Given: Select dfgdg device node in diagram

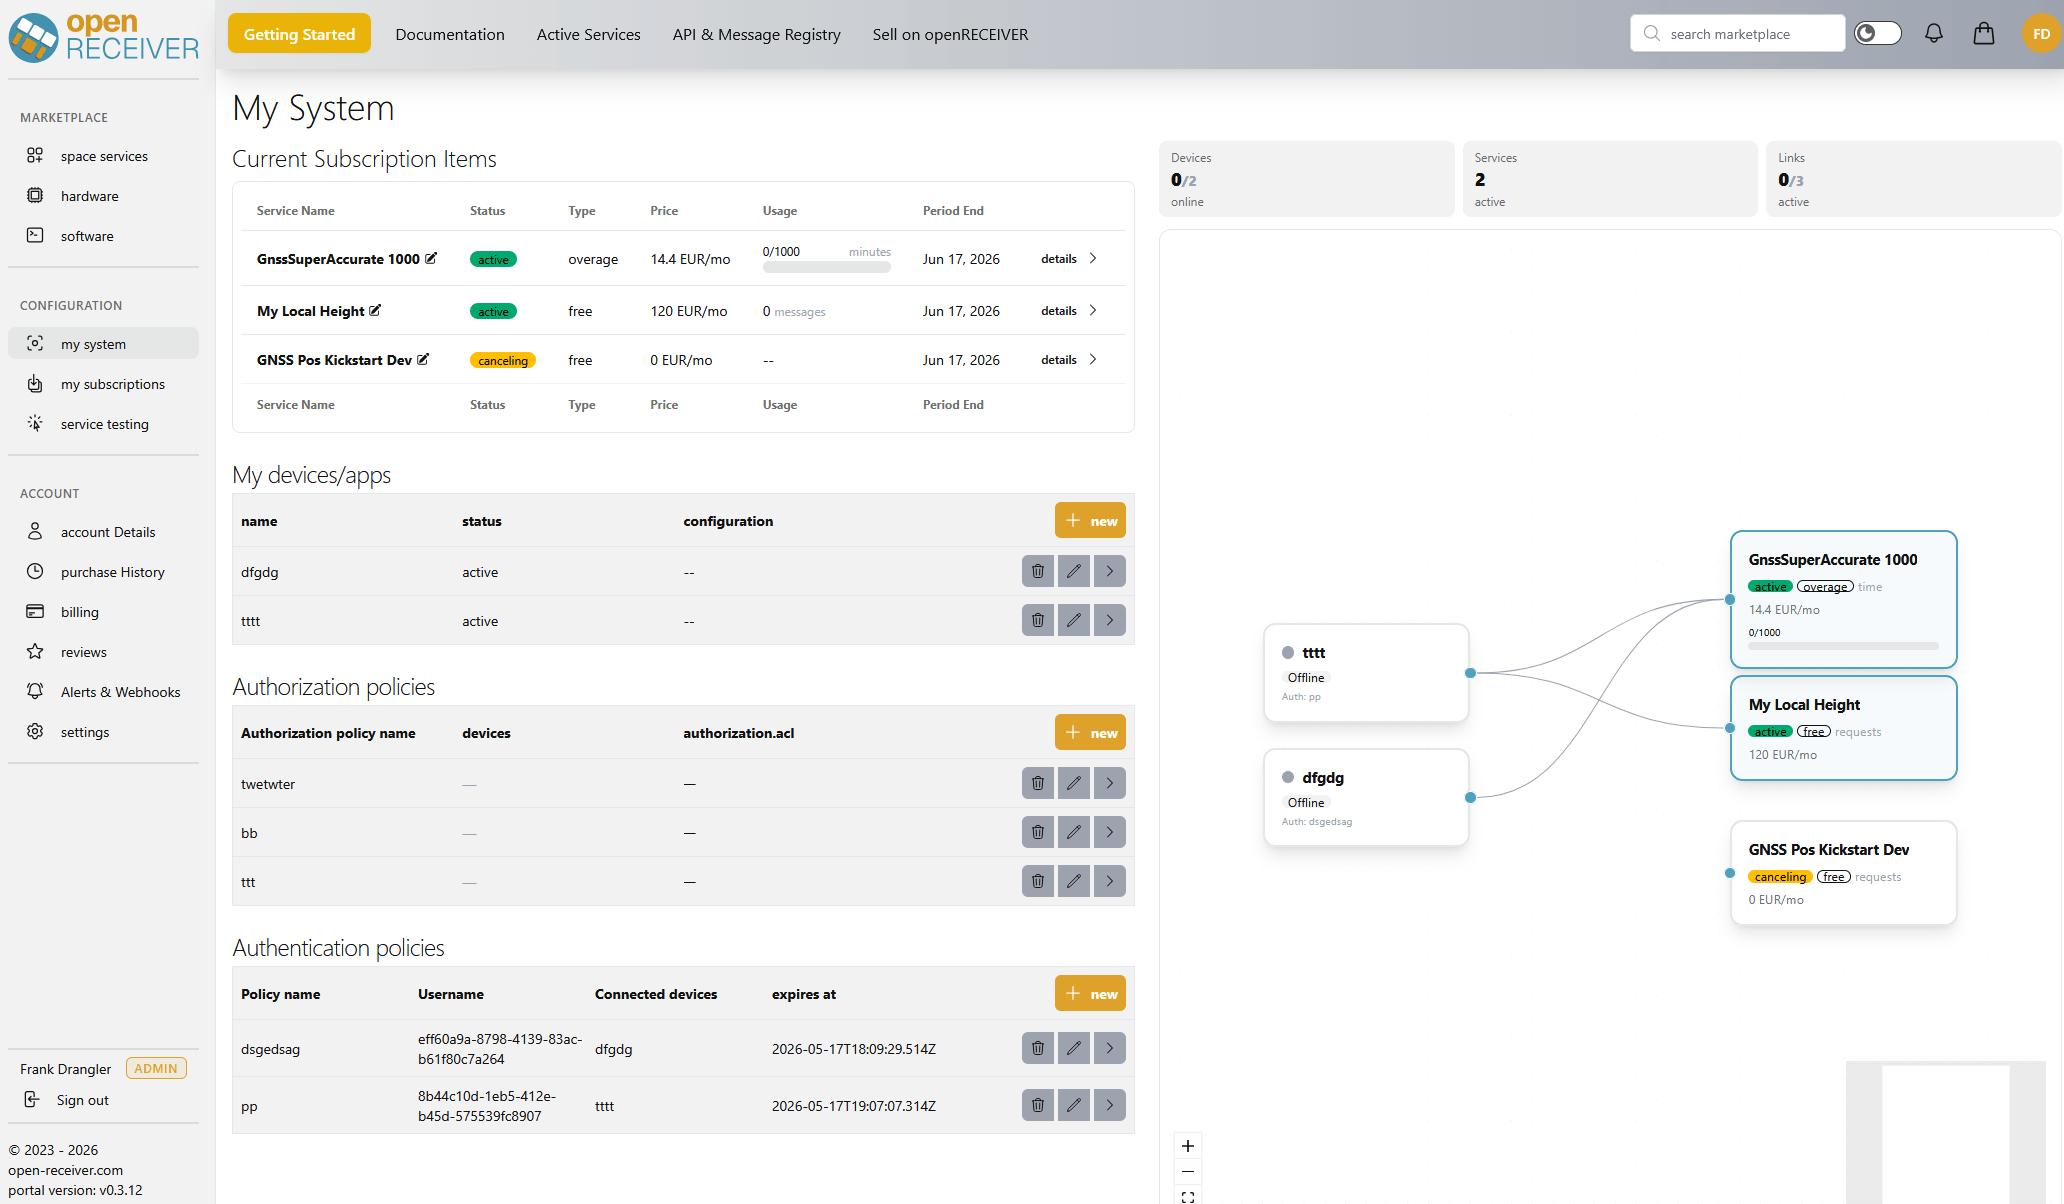Looking at the screenshot, I should 1366,798.
